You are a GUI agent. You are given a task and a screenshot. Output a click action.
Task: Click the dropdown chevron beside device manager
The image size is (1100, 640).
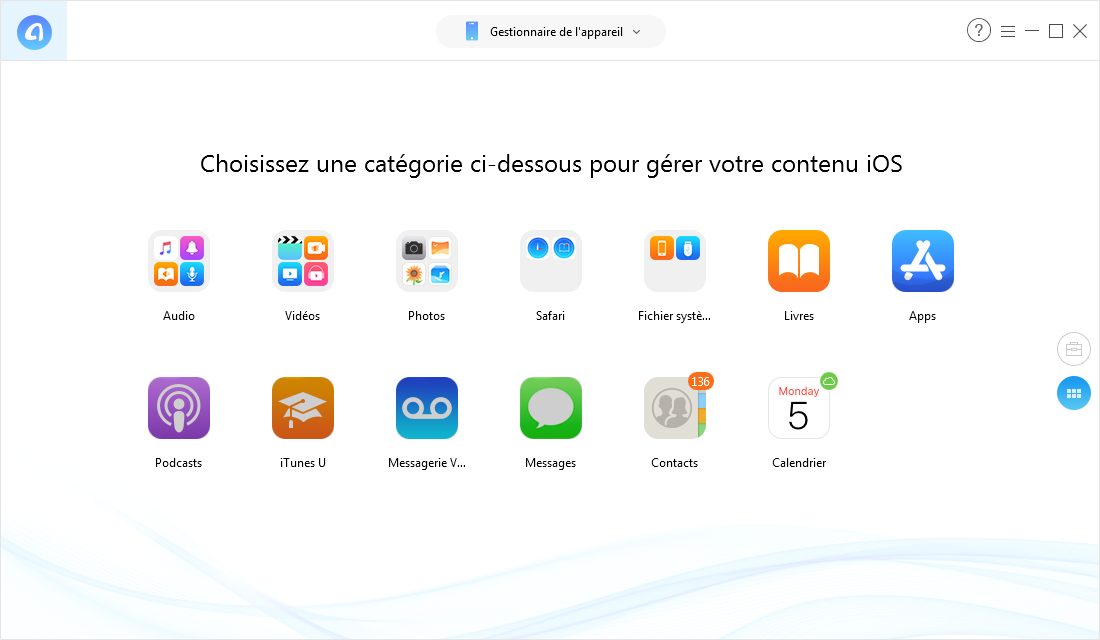pyautogui.click(x=636, y=32)
